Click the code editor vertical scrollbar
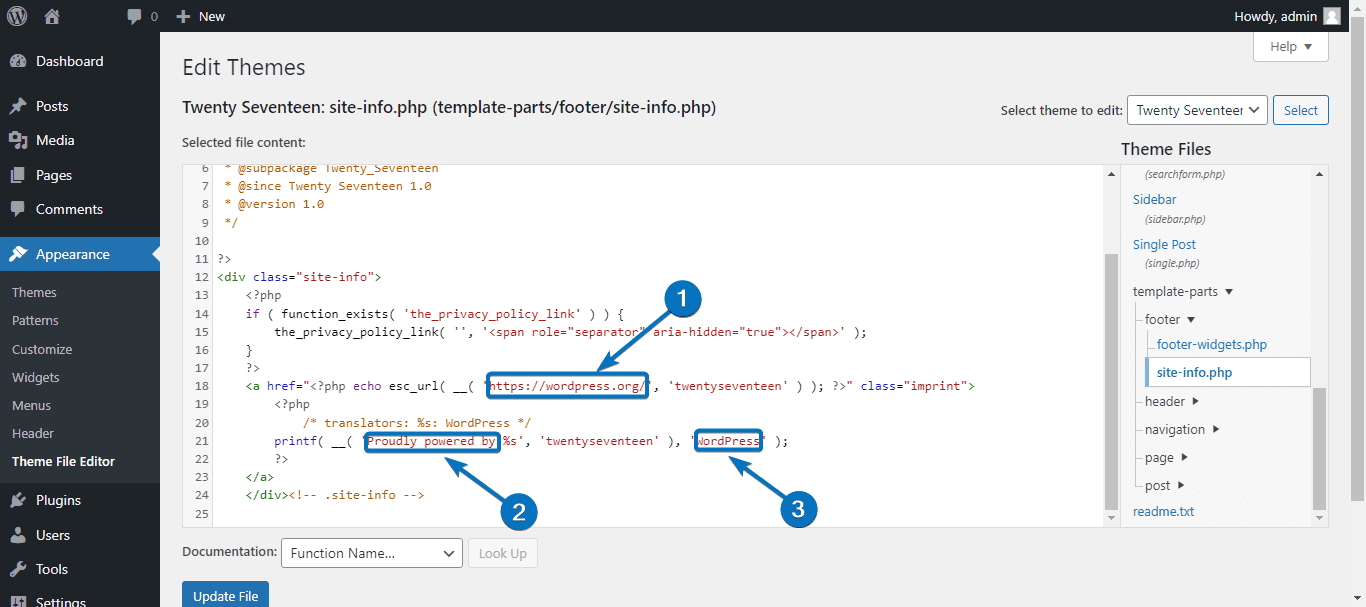The height and width of the screenshot is (607, 1366). tap(1112, 380)
